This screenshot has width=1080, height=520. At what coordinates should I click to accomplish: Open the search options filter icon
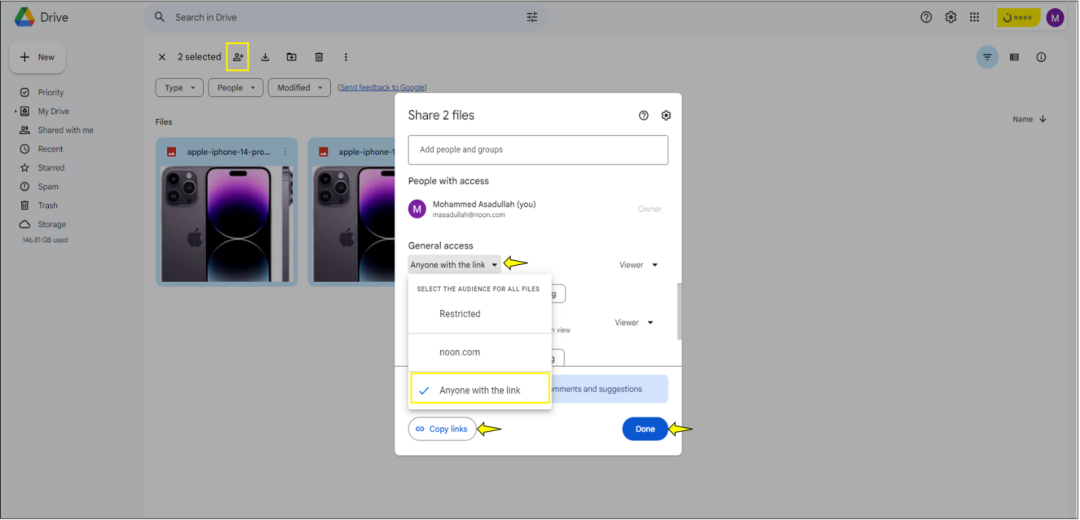(532, 17)
